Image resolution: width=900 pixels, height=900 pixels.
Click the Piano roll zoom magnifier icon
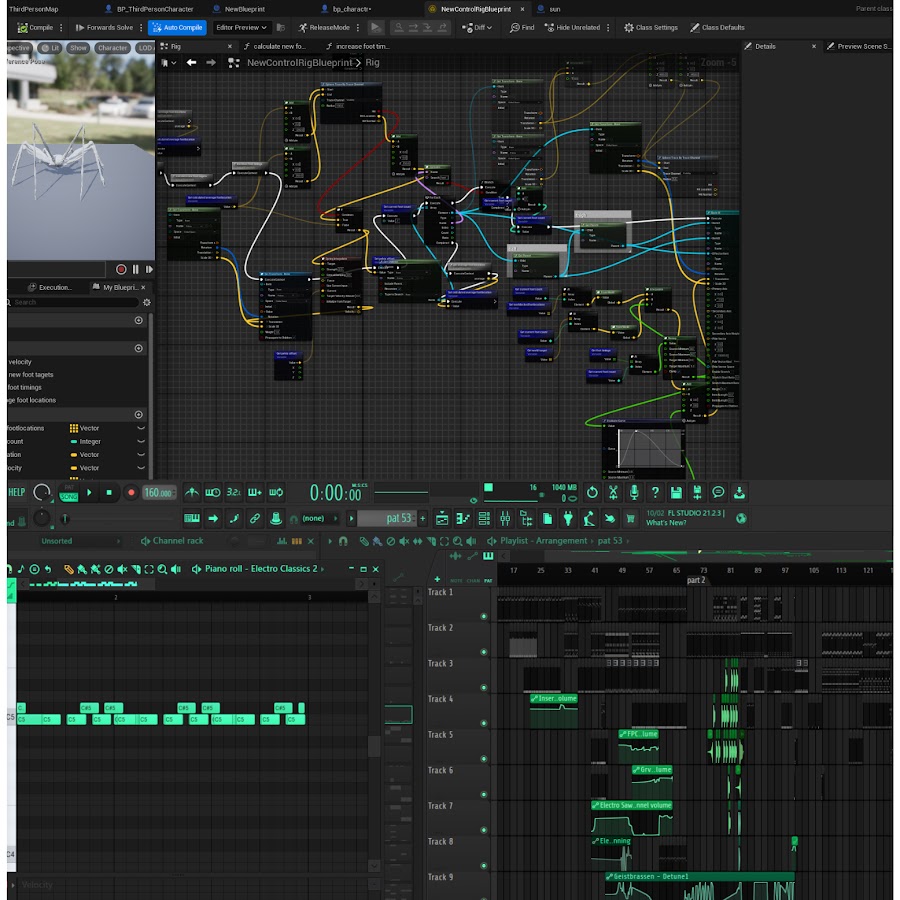162,569
